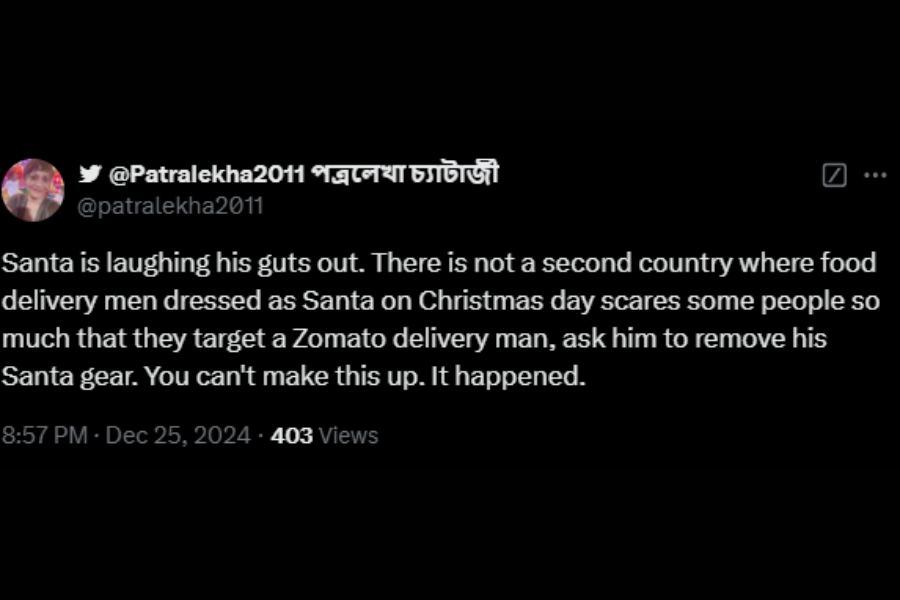Open the Patralekha2011 profile avatar picture
The width and height of the screenshot is (900, 600).
coord(33,190)
